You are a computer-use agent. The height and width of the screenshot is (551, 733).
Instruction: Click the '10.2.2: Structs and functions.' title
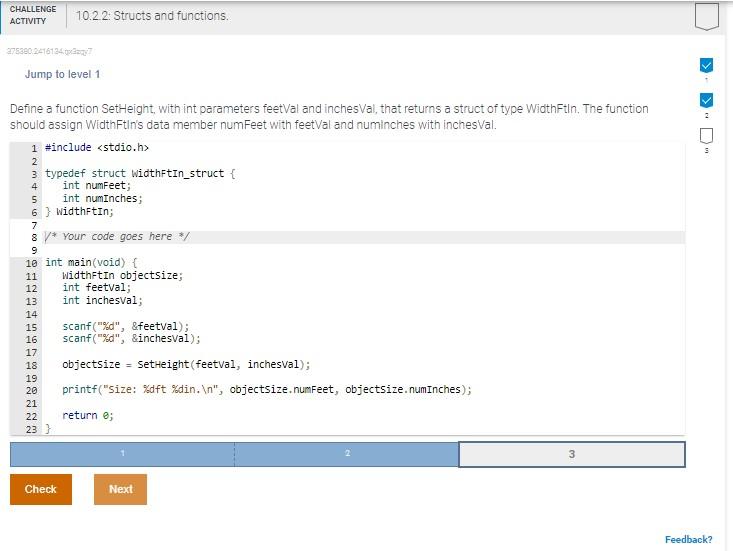(x=152, y=16)
